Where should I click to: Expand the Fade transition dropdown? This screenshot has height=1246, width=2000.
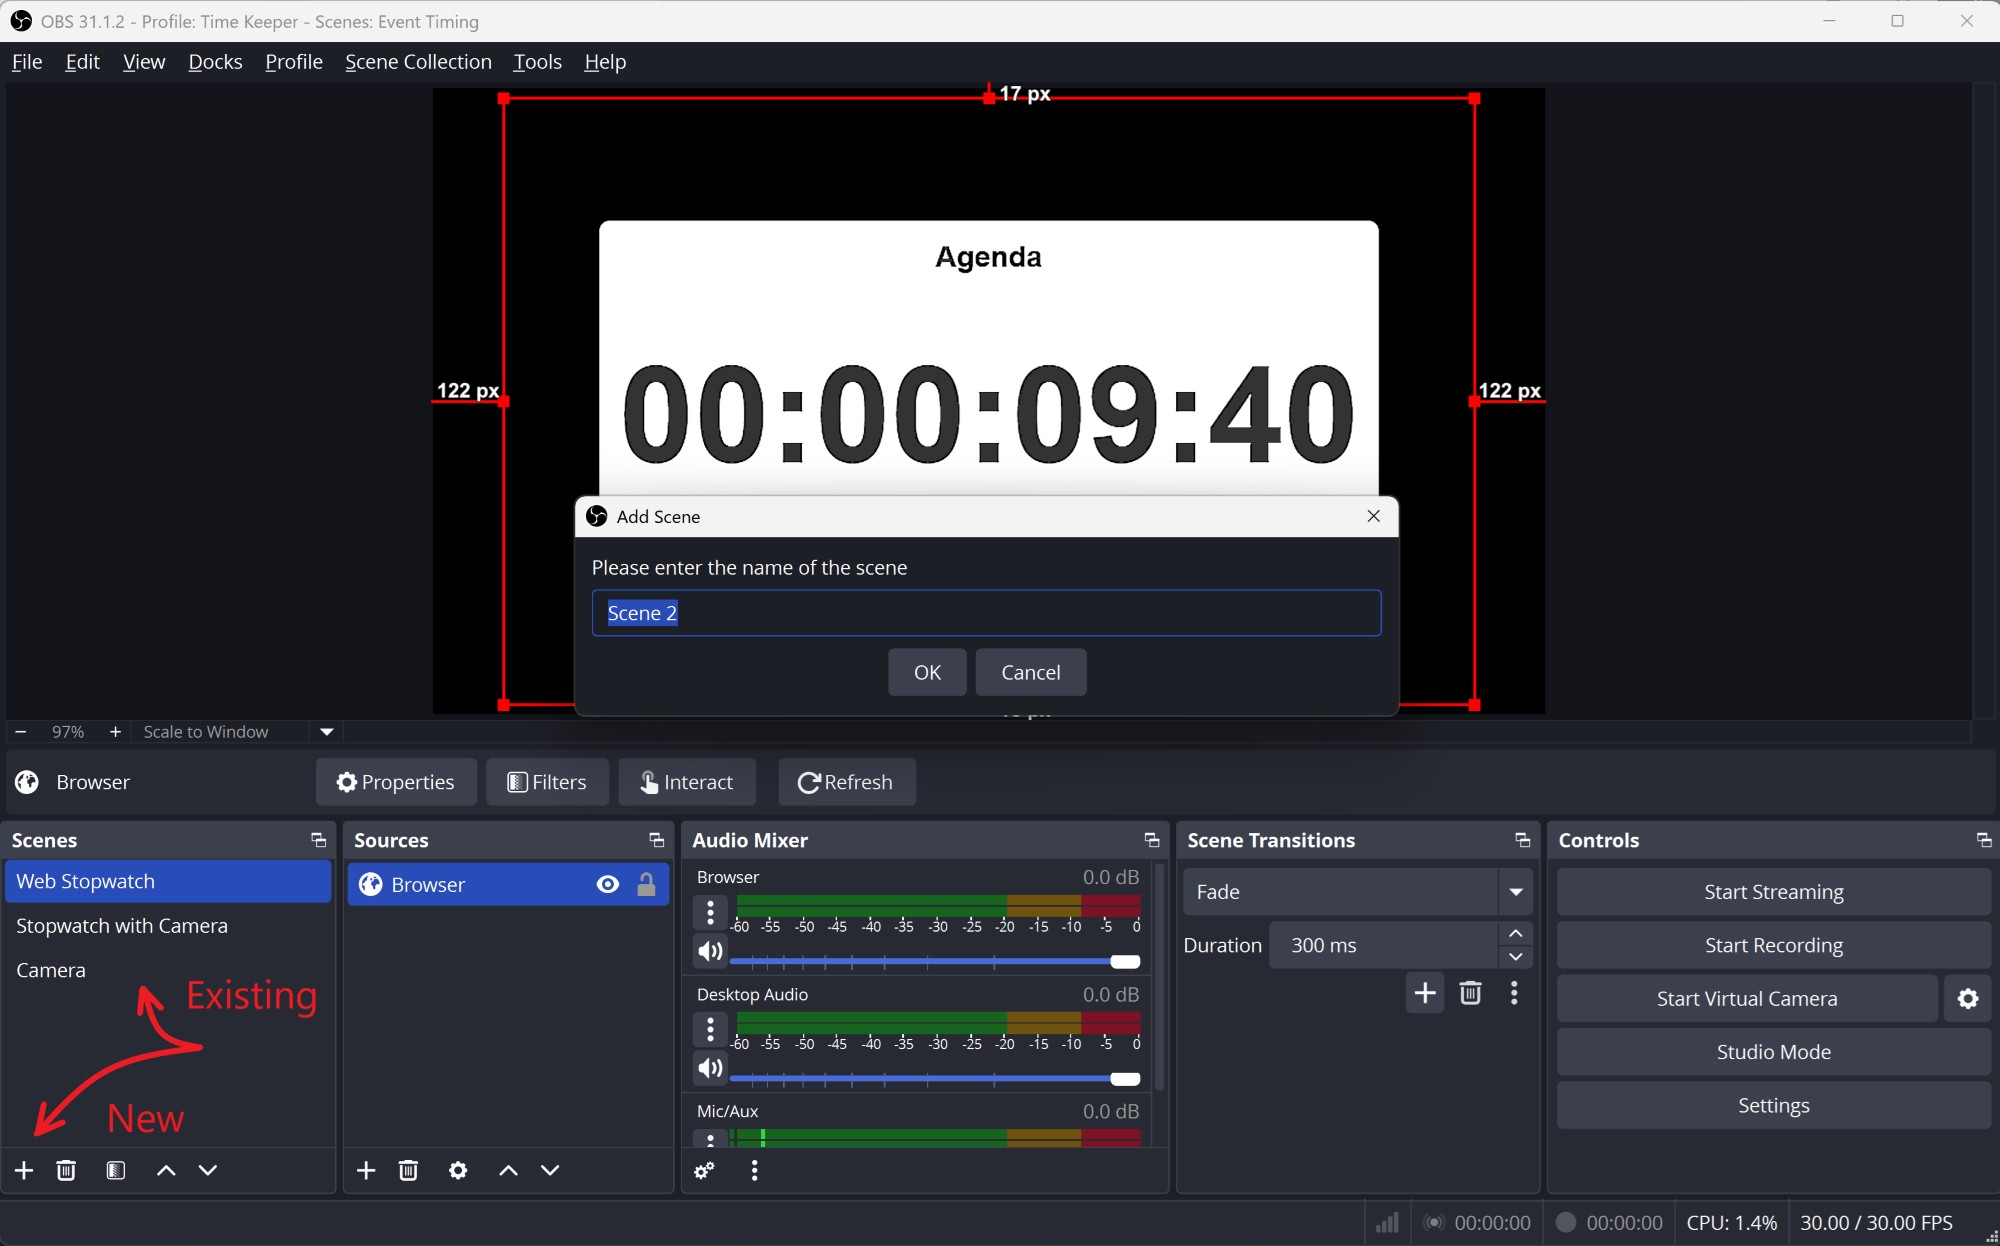[1516, 892]
